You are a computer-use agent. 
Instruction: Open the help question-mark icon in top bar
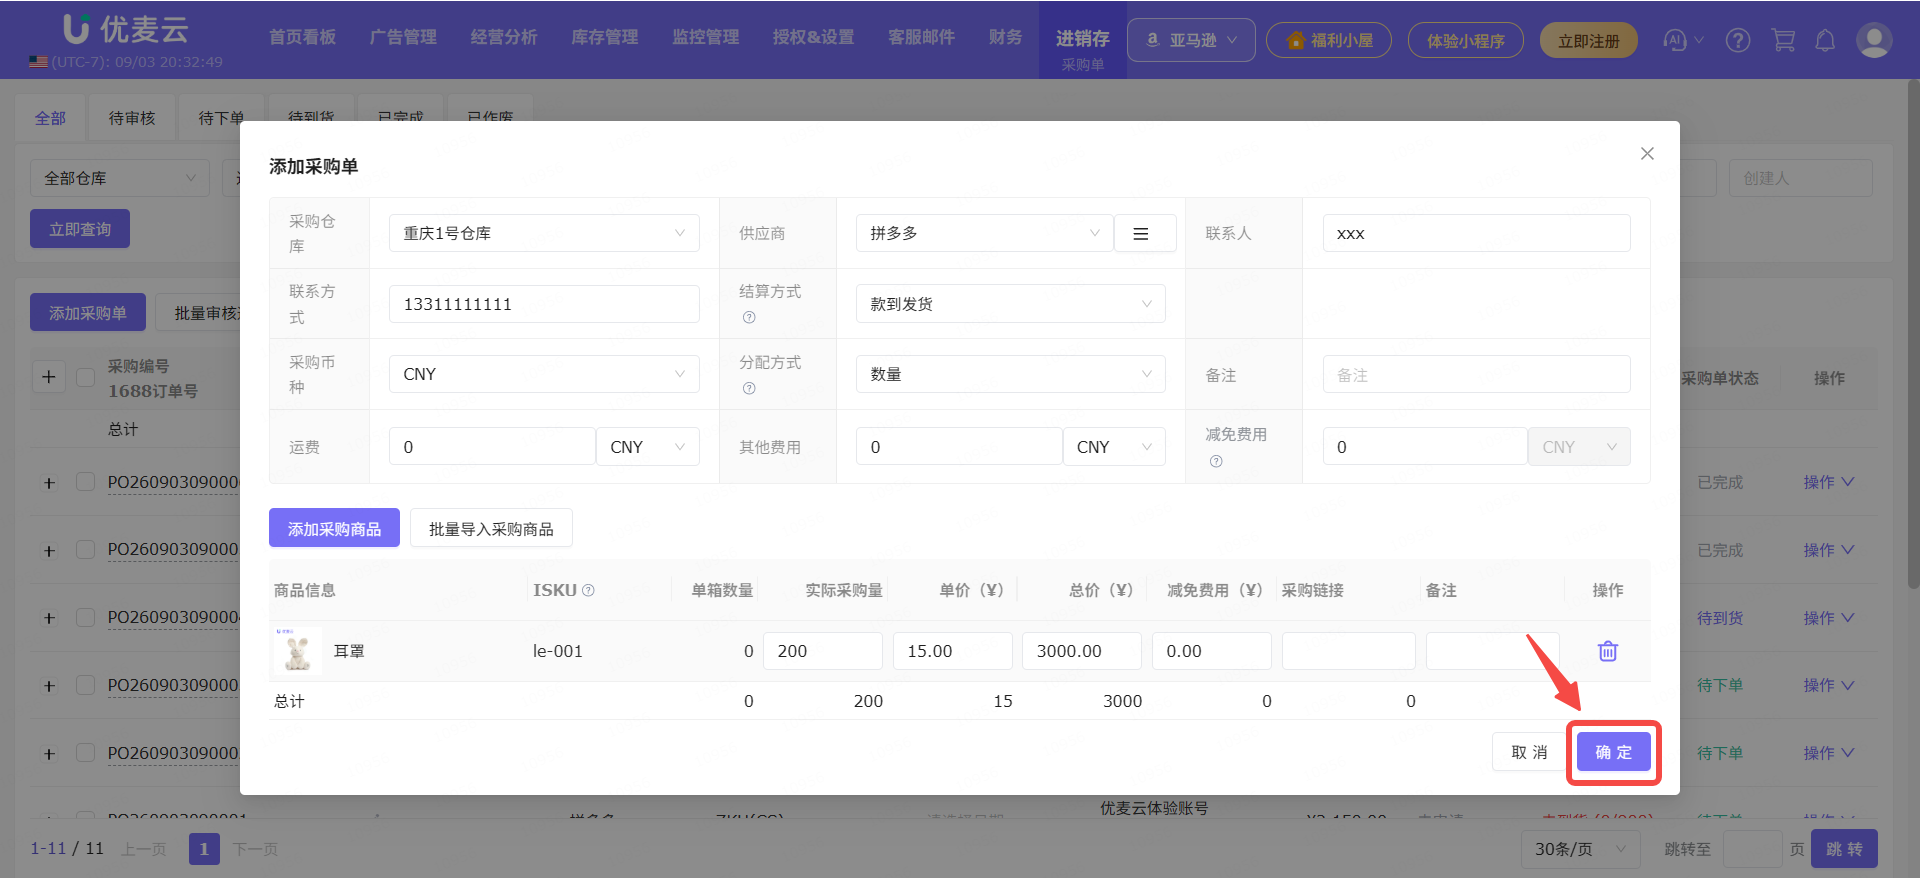(x=1738, y=40)
